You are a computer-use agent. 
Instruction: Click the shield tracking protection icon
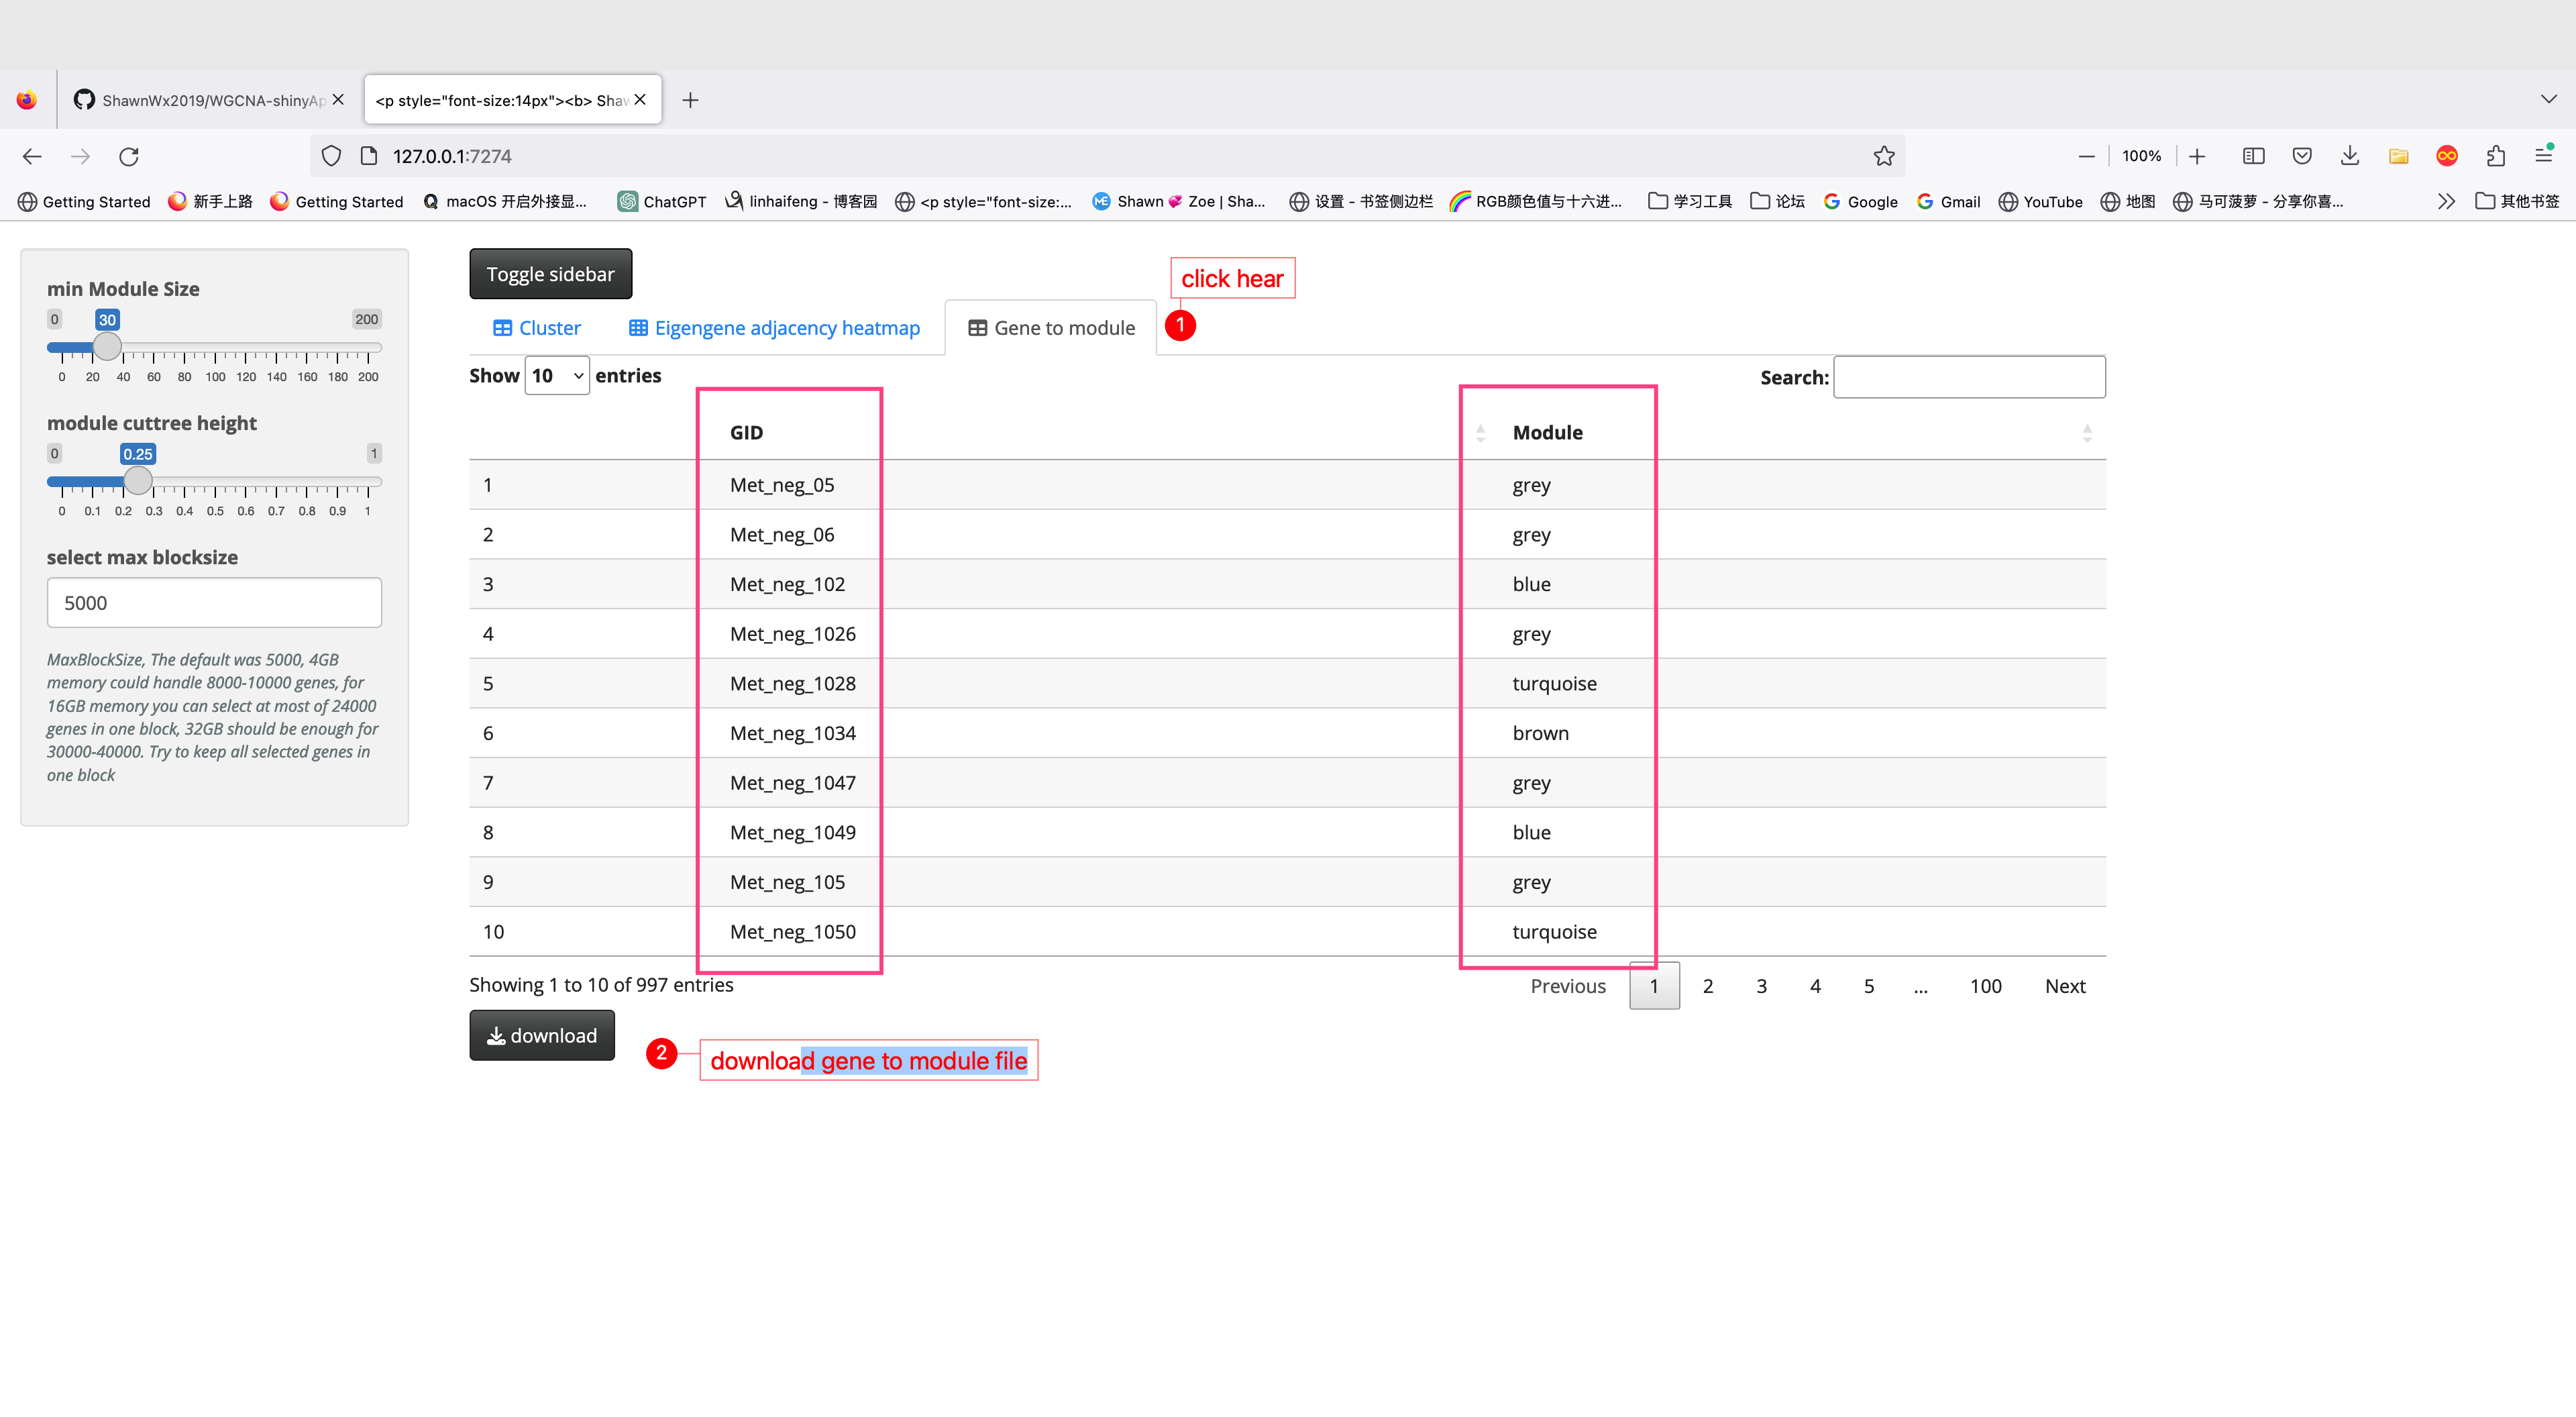(331, 156)
